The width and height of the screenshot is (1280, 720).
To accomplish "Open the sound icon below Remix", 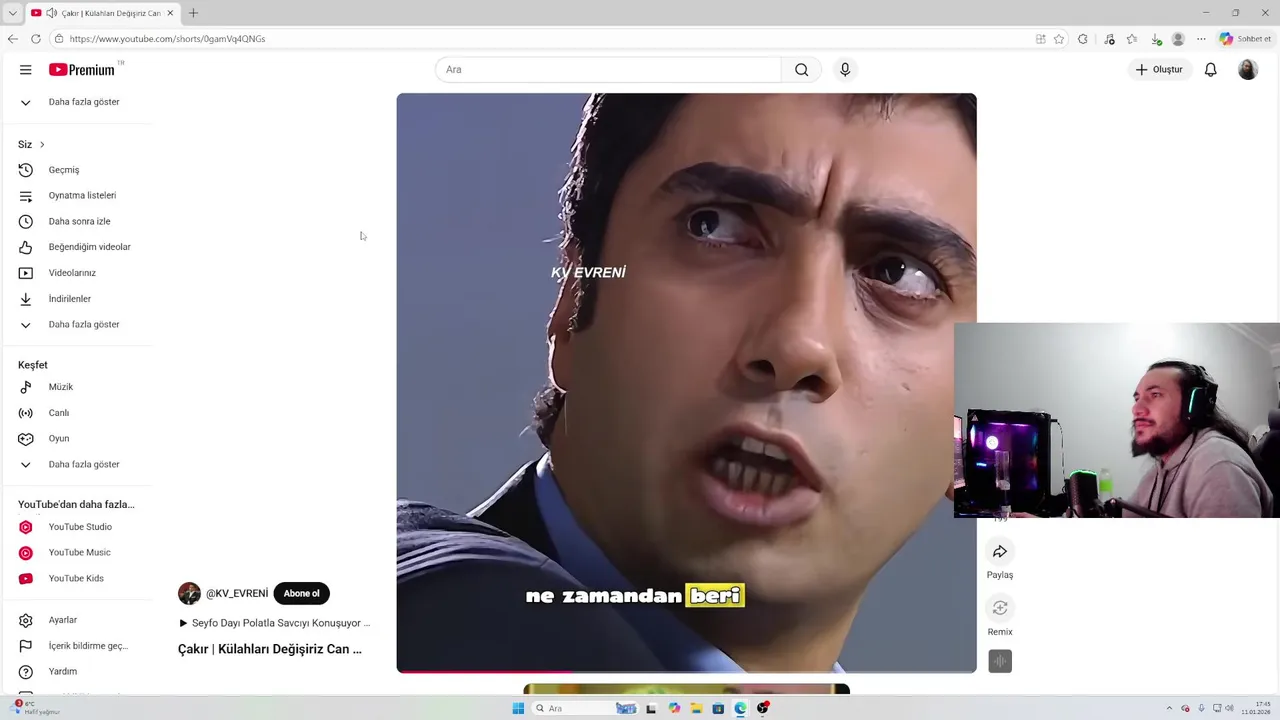I will coord(1000,661).
